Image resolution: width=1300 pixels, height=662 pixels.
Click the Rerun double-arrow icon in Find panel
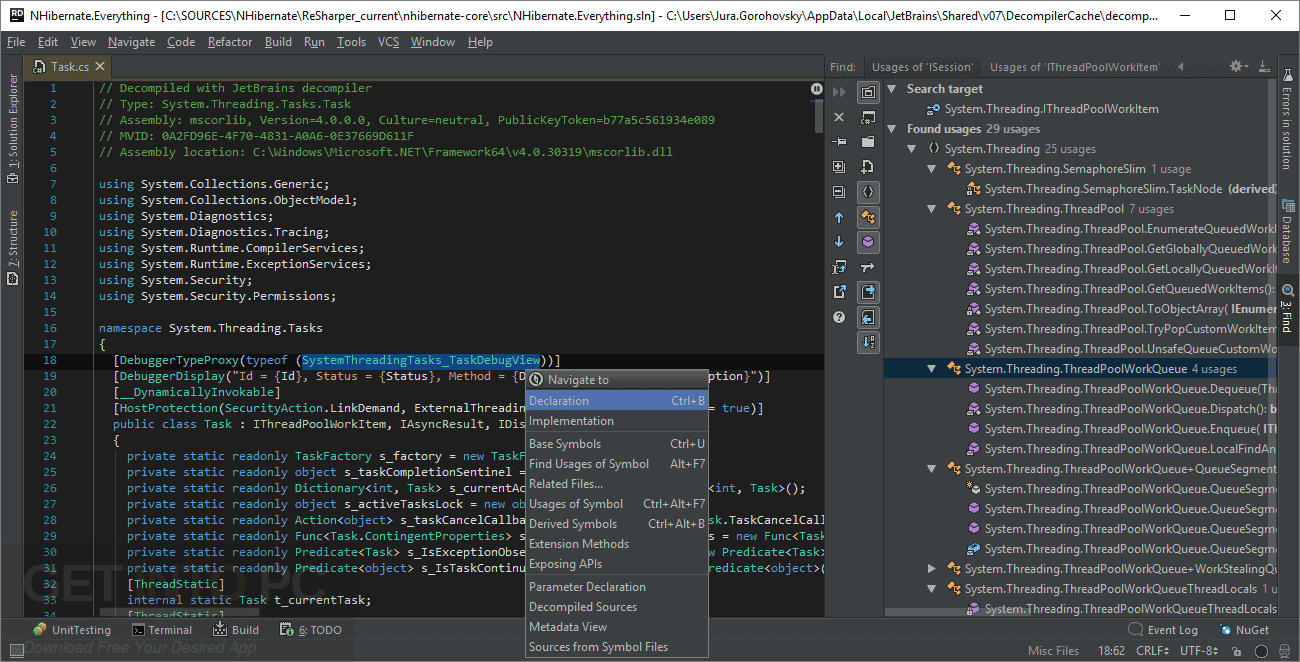839,92
